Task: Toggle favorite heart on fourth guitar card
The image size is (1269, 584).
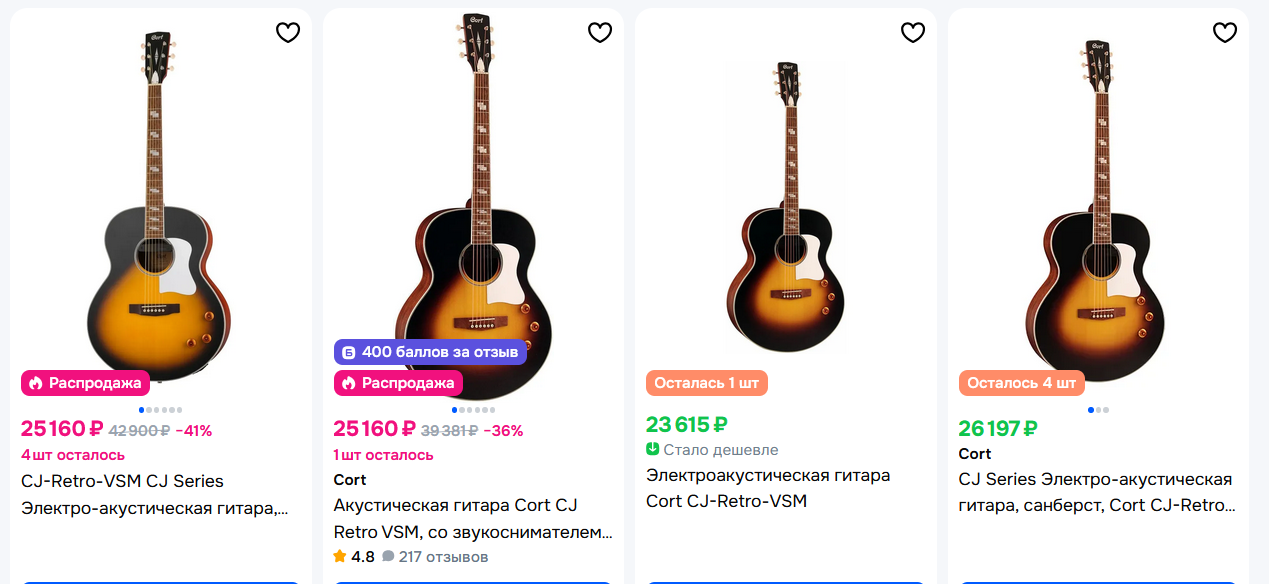Action: click(x=1225, y=33)
